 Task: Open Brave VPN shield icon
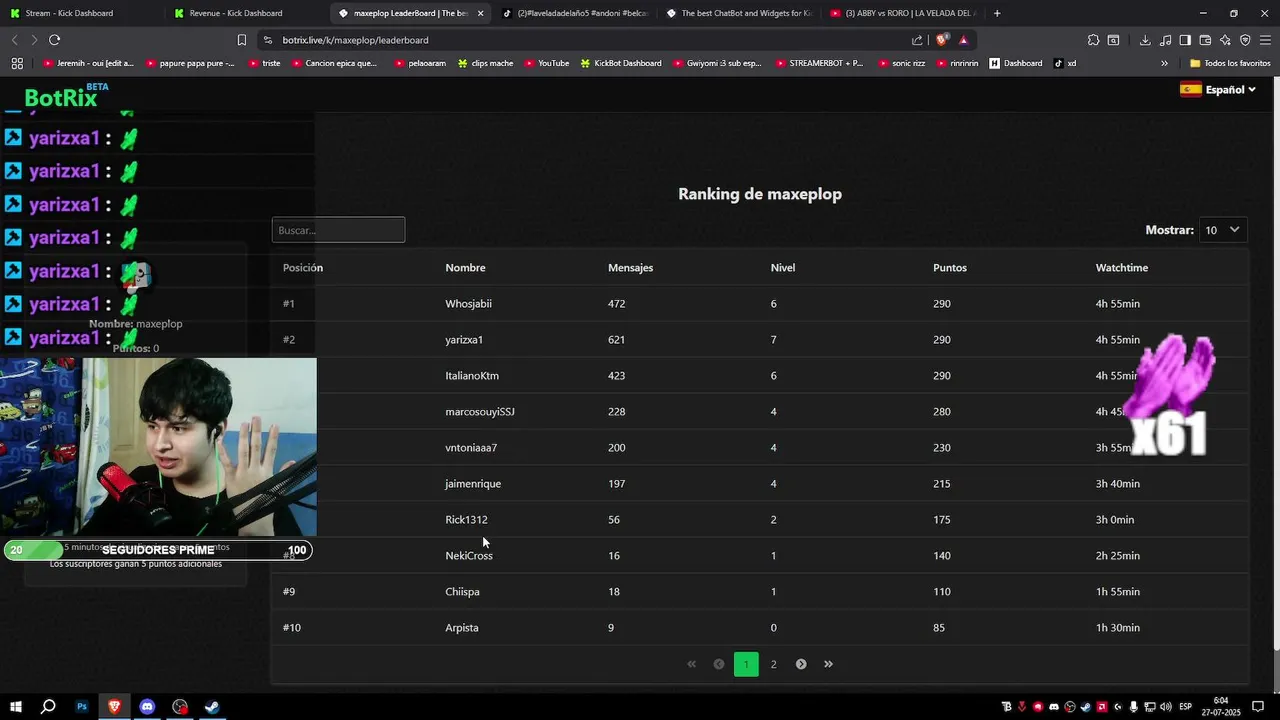(x=1245, y=40)
